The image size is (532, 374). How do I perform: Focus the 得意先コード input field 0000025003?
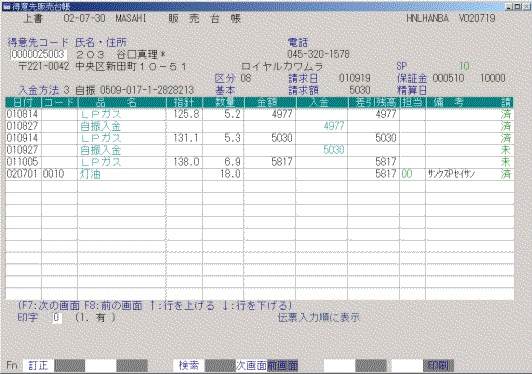tap(38, 54)
